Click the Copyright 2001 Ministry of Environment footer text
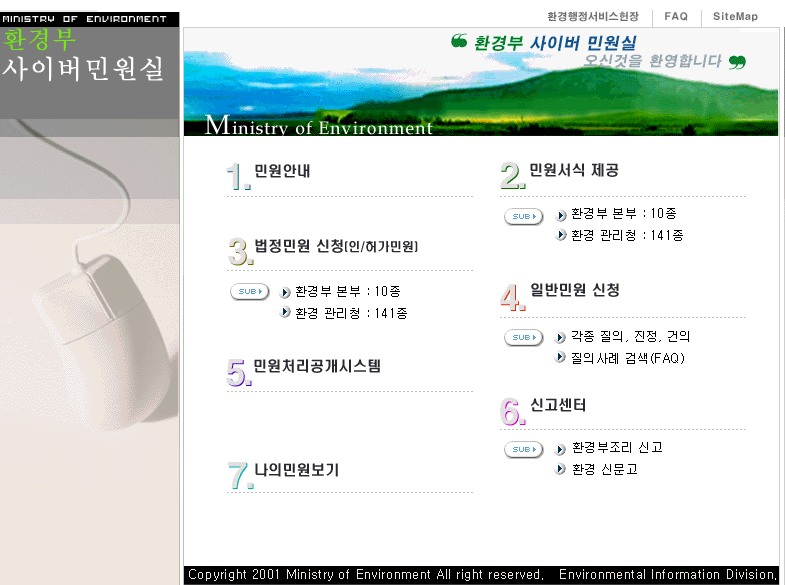The height and width of the screenshot is (585, 785). (x=366, y=574)
